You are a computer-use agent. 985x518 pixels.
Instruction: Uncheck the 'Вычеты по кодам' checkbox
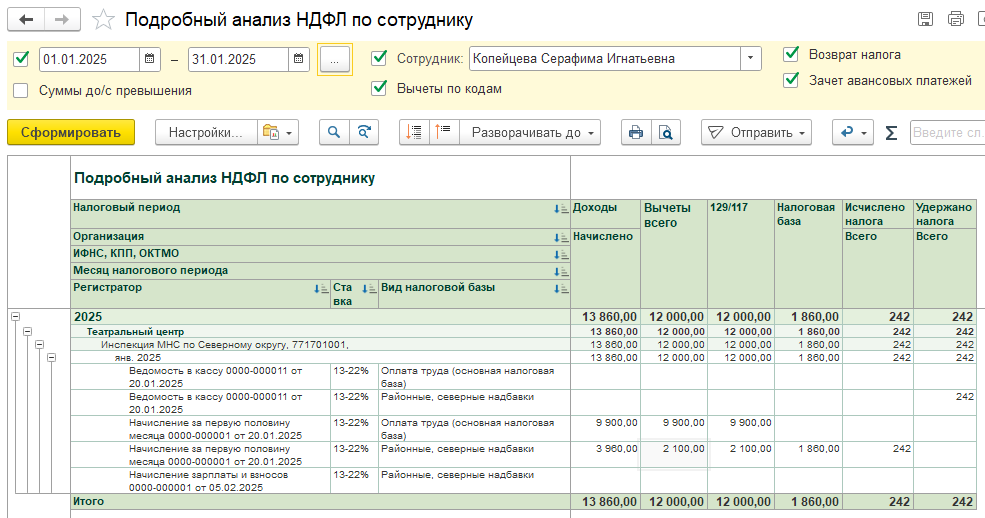(x=379, y=88)
